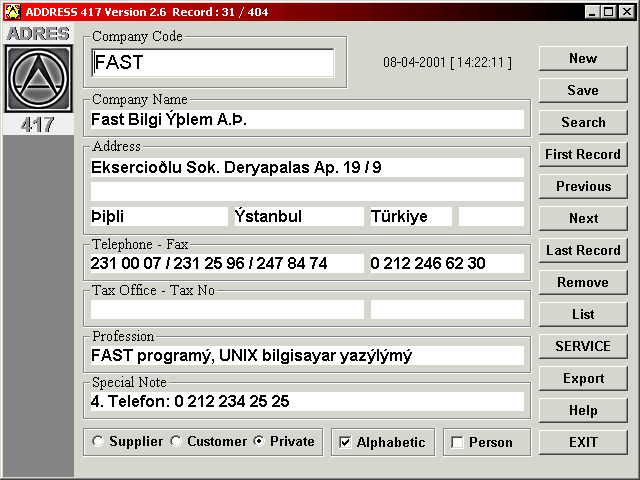Image resolution: width=640 pixels, height=480 pixels.
Task: Focus the Company Code field with FAST
Action: click(x=213, y=62)
